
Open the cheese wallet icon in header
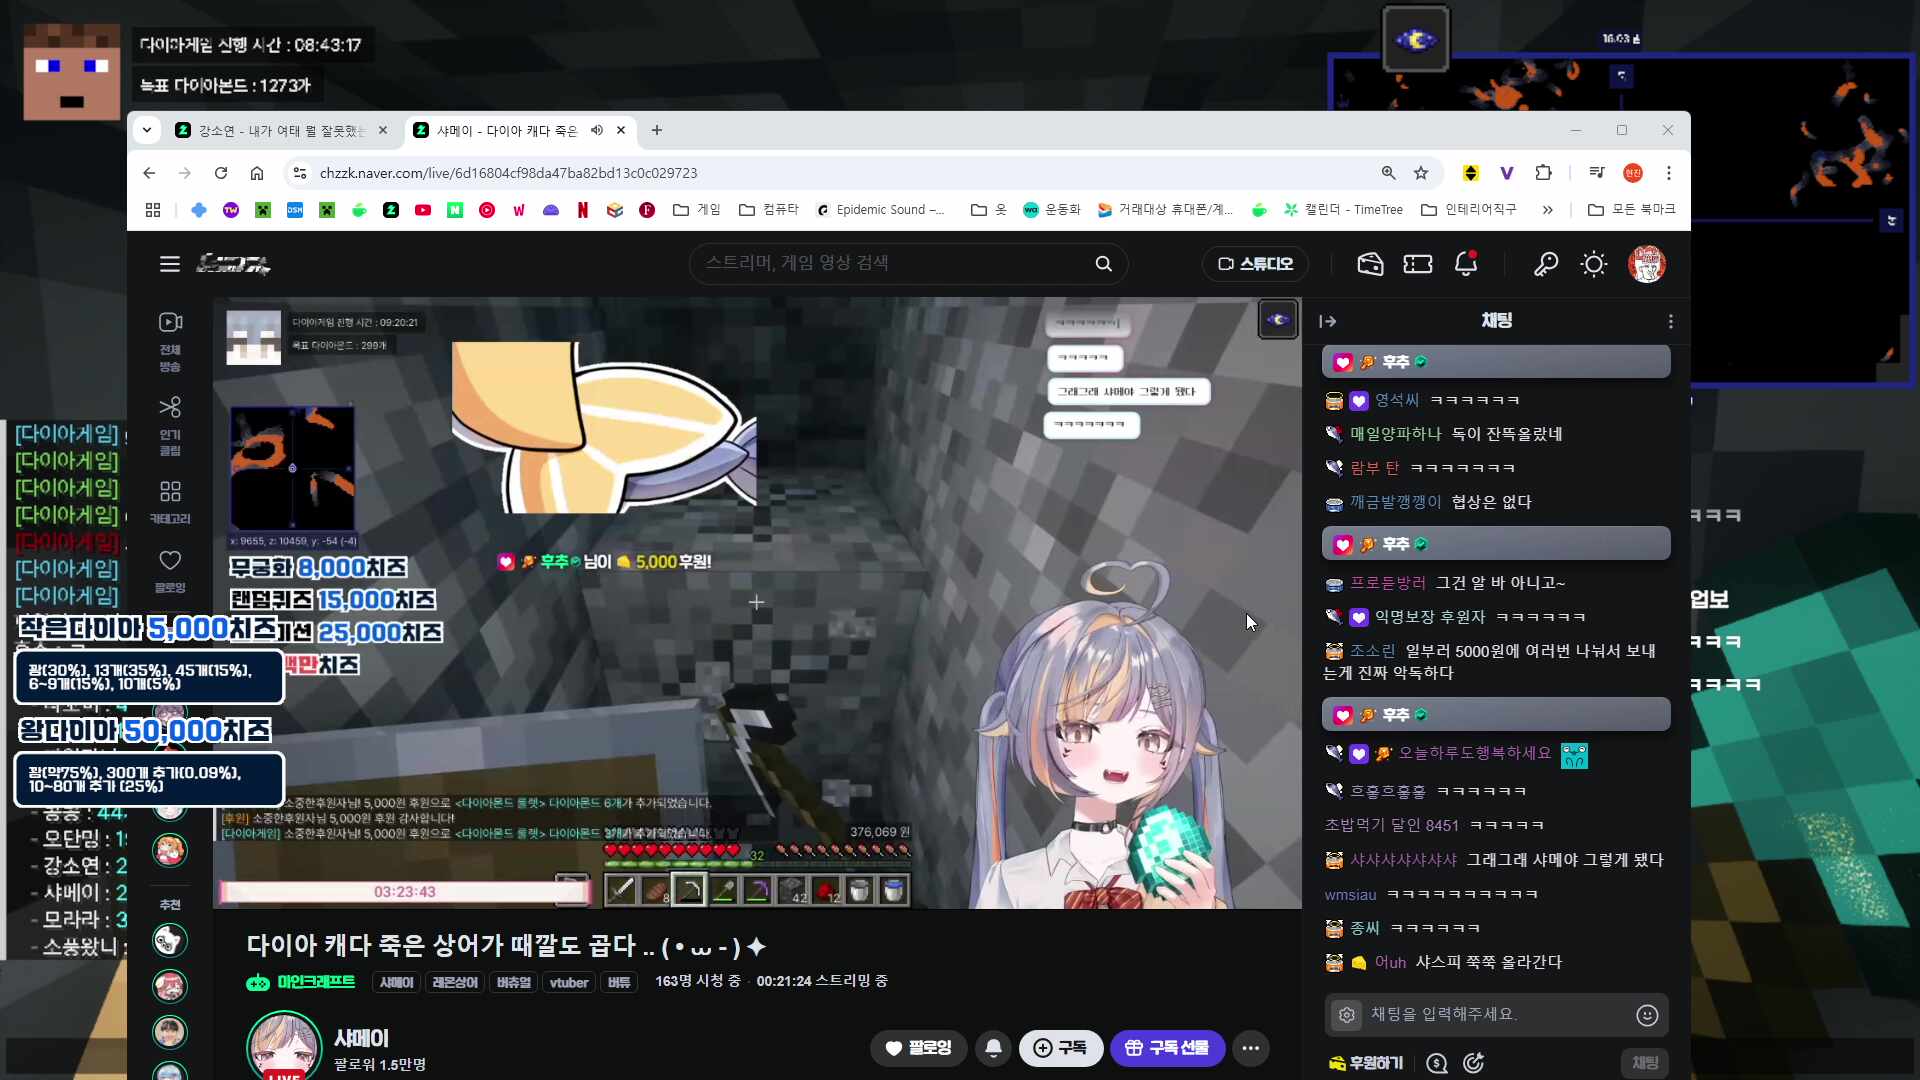[x=1370, y=264]
